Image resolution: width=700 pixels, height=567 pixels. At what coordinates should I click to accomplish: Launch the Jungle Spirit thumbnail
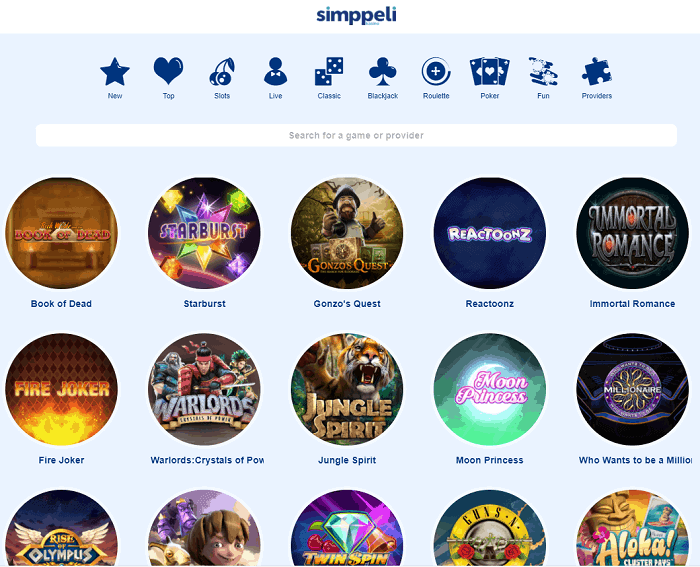347,389
